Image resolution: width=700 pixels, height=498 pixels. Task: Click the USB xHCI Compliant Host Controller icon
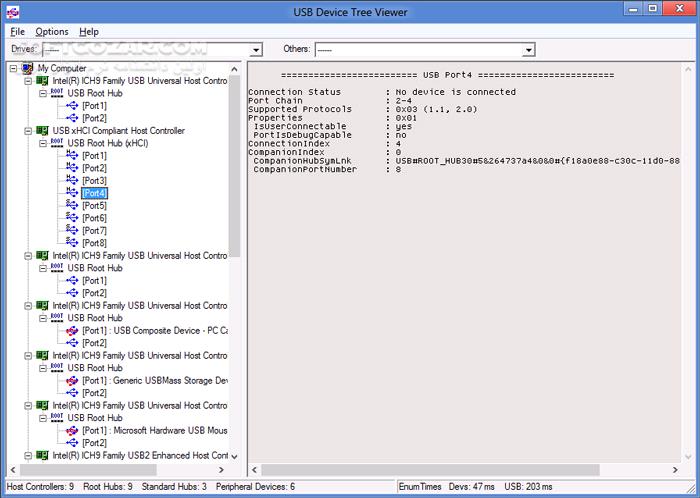tap(42, 131)
